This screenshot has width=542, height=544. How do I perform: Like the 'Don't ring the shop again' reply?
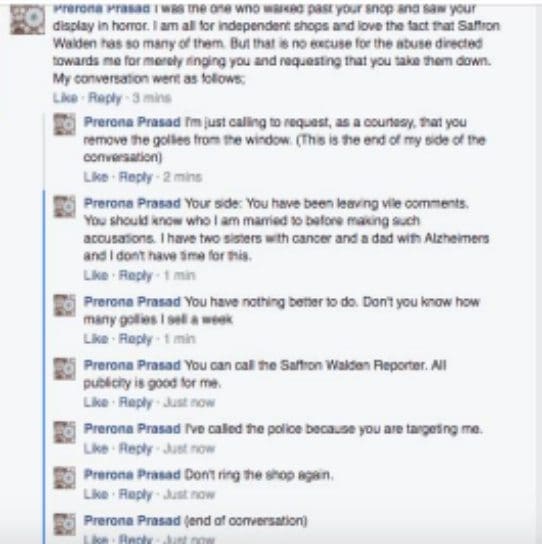pyautogui.click(x=96, y=494)
